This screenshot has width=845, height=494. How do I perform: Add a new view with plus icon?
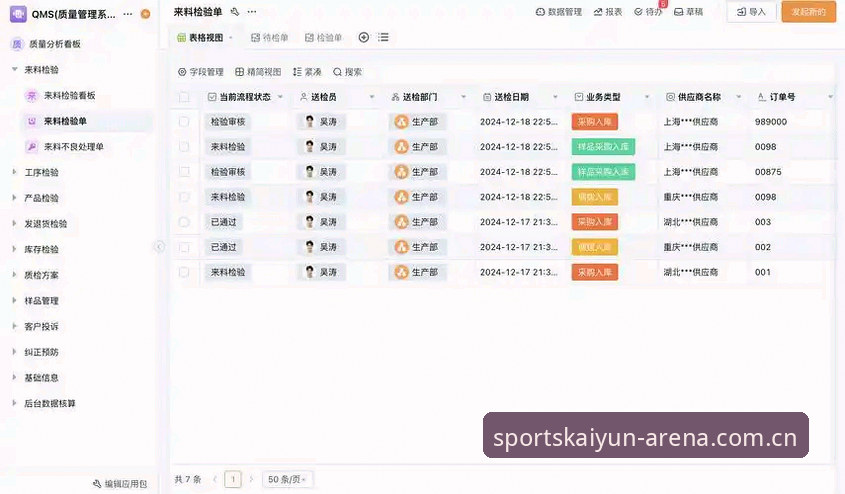[x=364, y=37]
